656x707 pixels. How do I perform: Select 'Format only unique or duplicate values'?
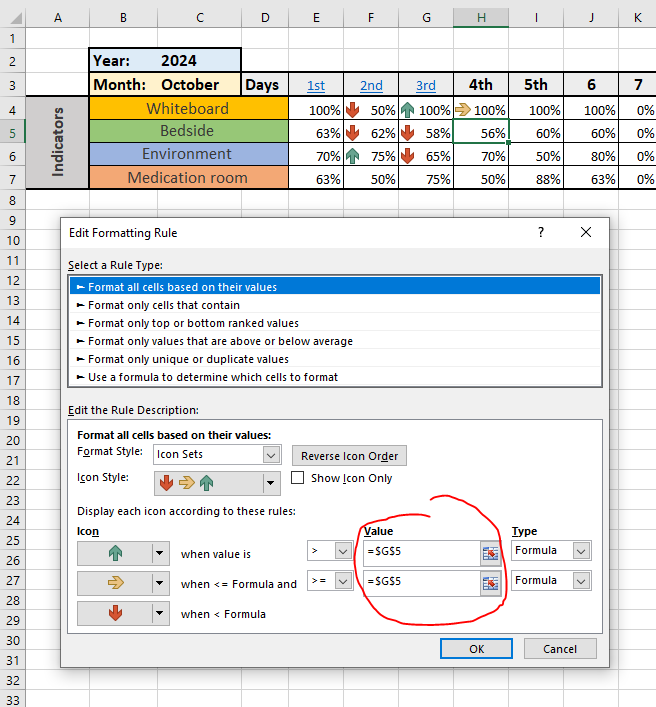coord(335,359)
